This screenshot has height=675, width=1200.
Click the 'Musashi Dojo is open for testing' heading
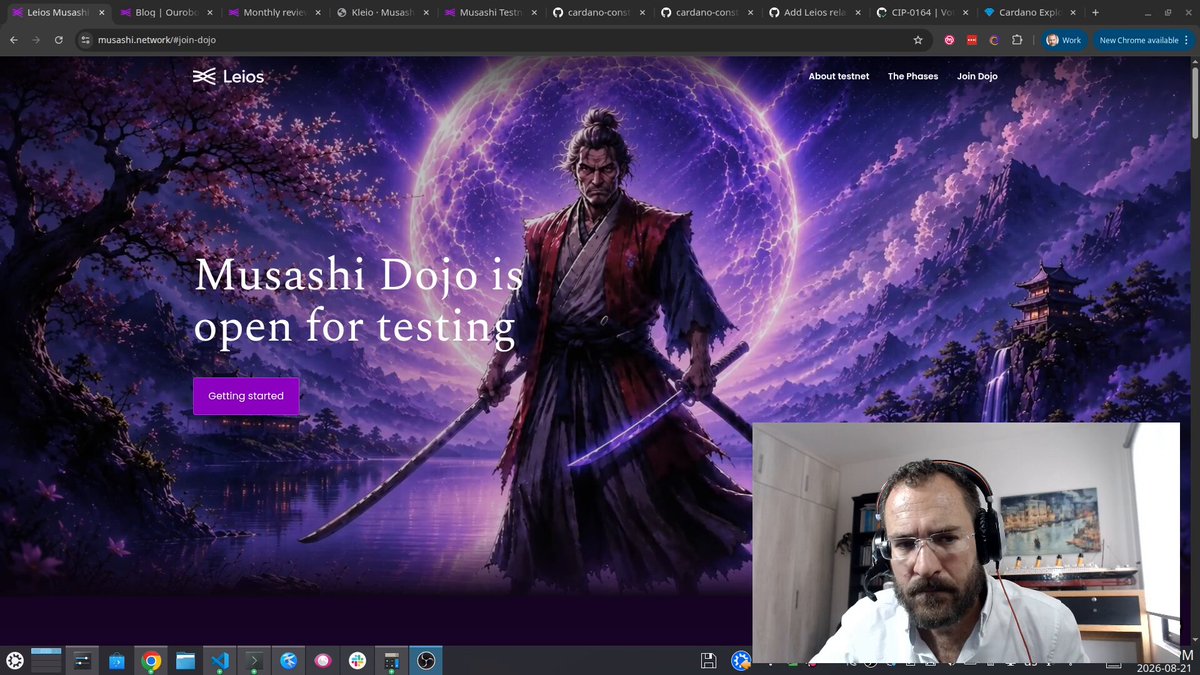(x=358, y=300)
